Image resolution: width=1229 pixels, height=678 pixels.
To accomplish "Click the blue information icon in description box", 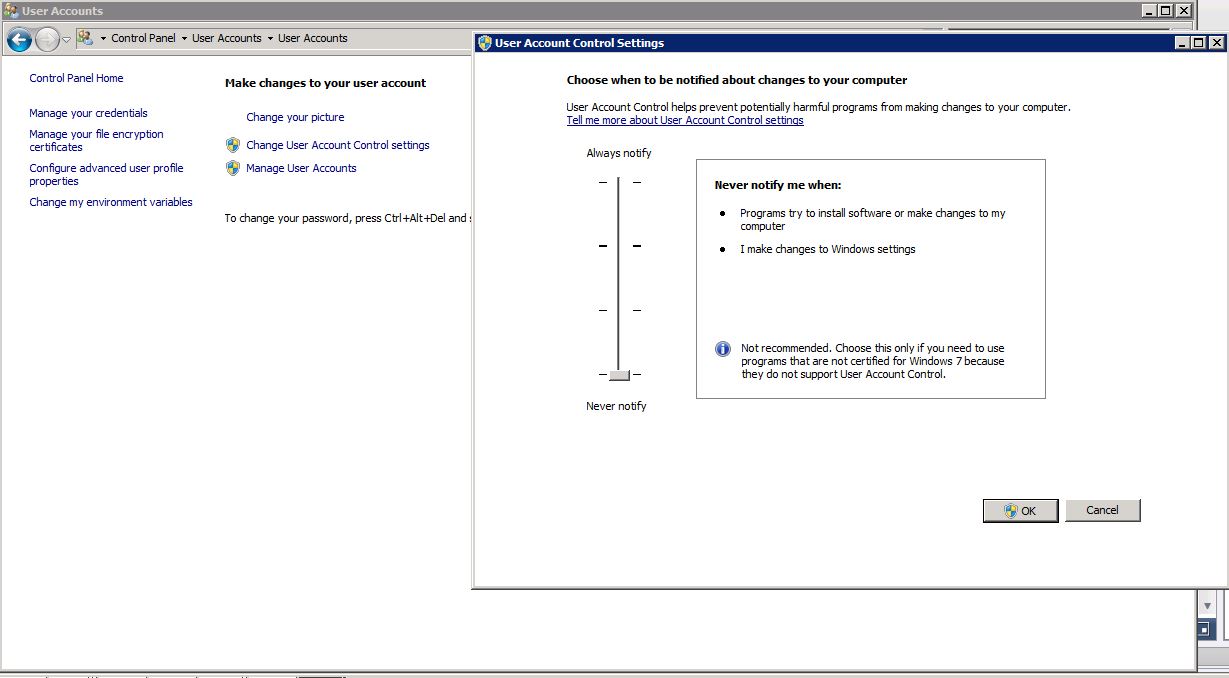I will [x=723, y=349].
